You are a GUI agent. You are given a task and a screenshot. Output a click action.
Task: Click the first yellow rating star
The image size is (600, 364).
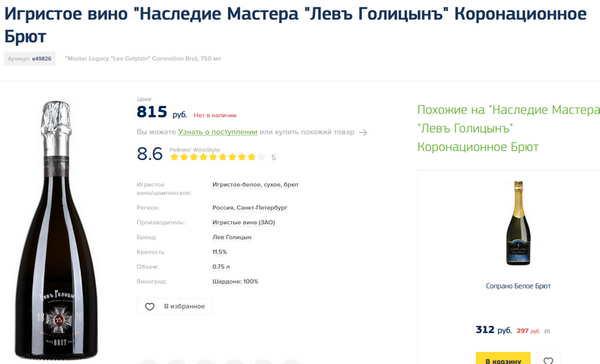tap(174, 157)
